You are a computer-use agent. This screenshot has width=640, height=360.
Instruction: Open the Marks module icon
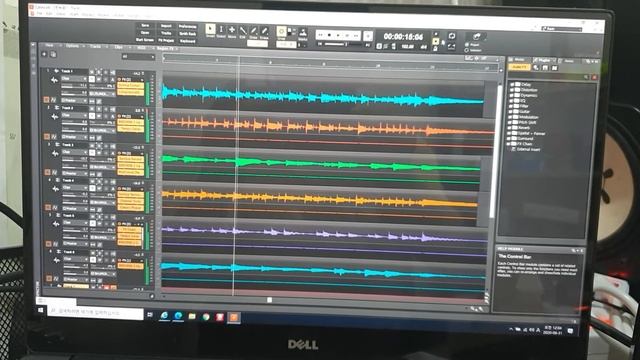tap(303, 33)
